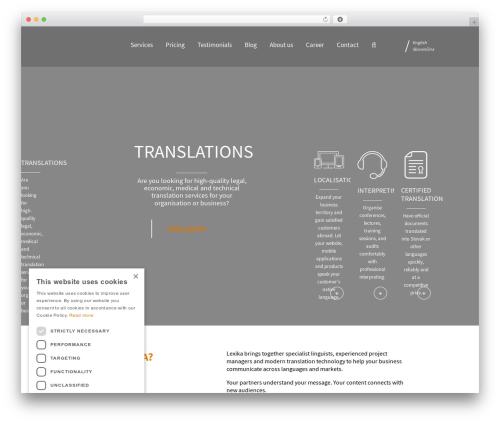Image resolution: width=500 pixels, height=423 pixels.
Task: Expand Localisation with plus circle
Action: tap(337, 293)
